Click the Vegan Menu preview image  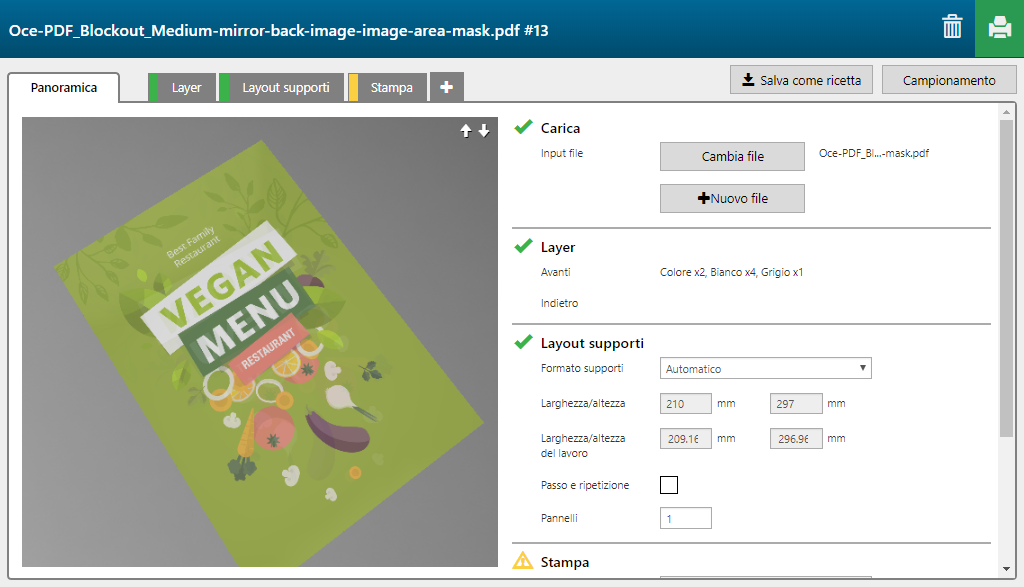pos(260,342)
